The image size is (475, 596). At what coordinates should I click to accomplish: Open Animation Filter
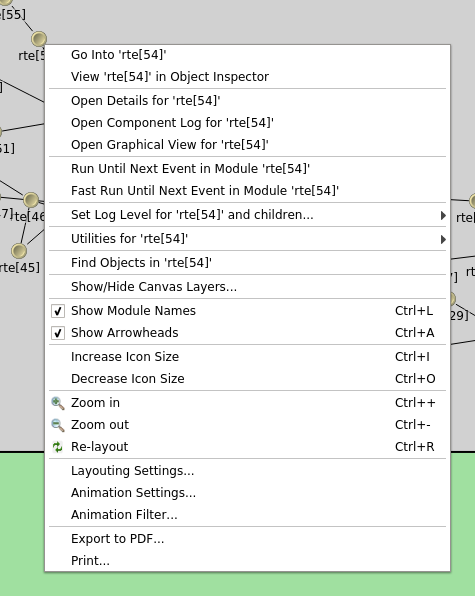point(247,515)
